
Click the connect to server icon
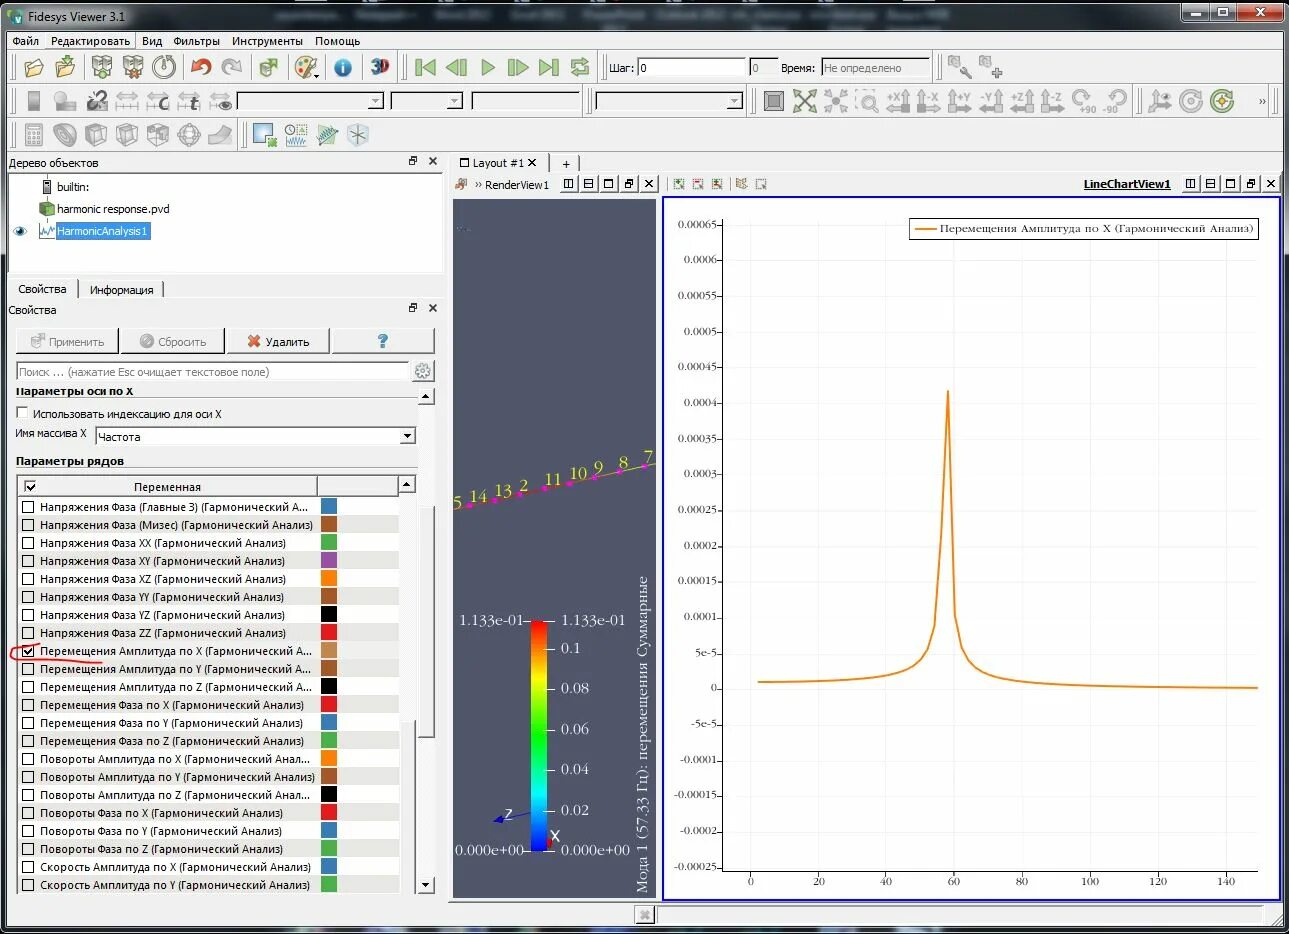pos(102,67)
